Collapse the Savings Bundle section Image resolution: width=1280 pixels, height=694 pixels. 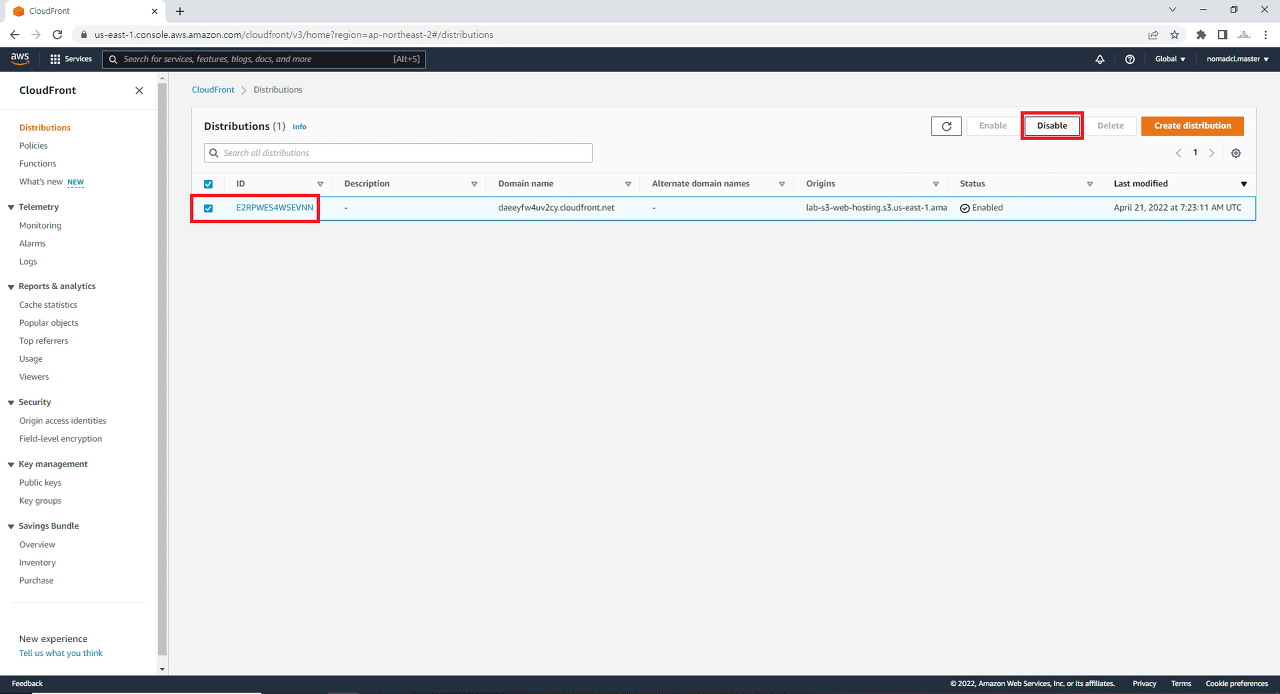(x=10, y=526)
